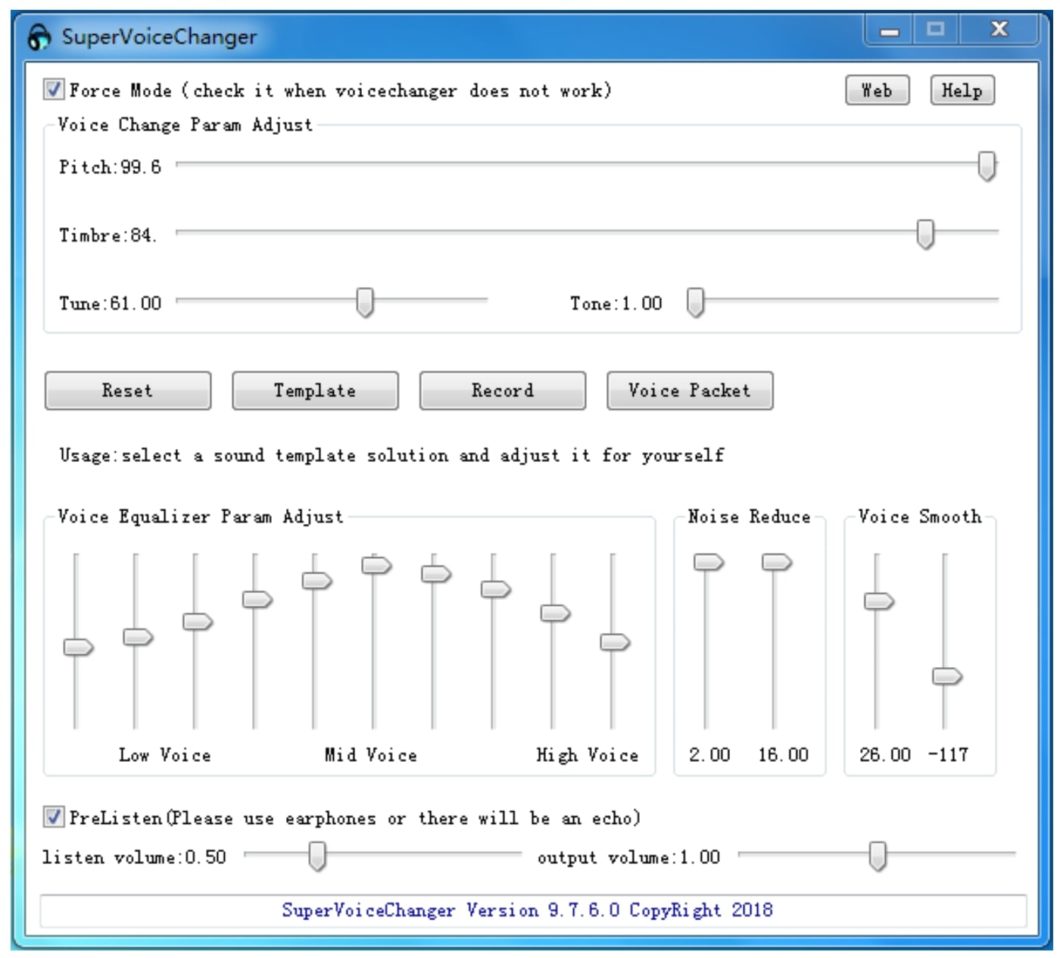
Task: Click the '2.00' Noise Reduce value
Action: click(709, 755)
